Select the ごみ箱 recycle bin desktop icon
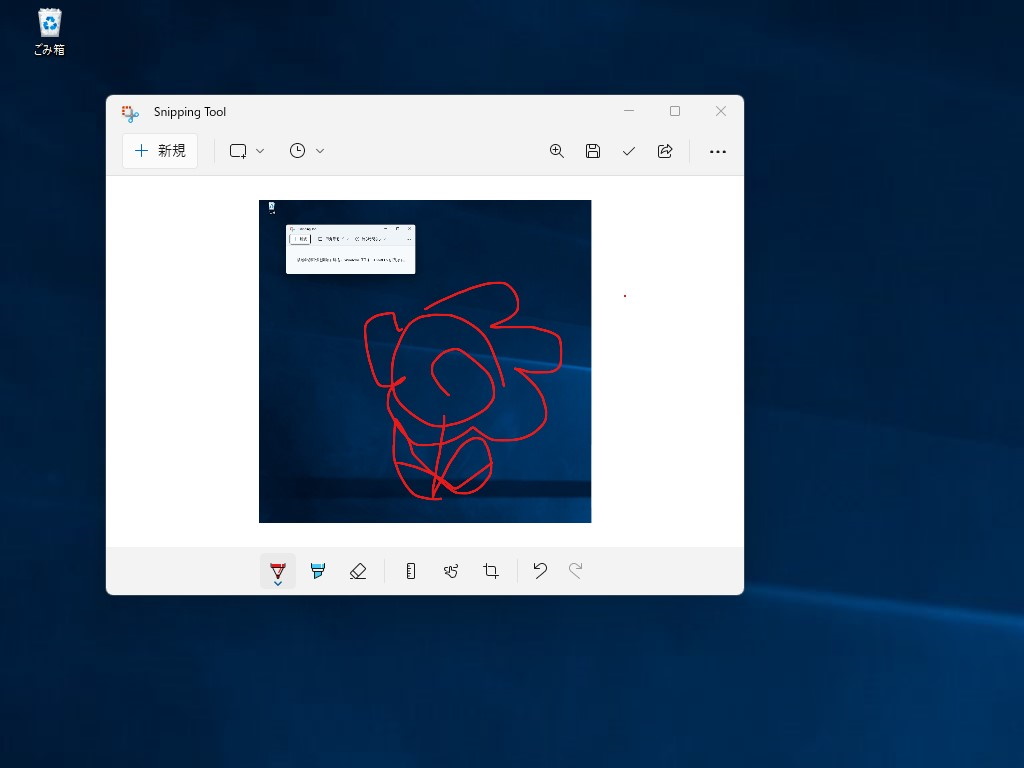The width and height of the screenshot is (1024, 768). pyautogui.click(x=50, y=32)
